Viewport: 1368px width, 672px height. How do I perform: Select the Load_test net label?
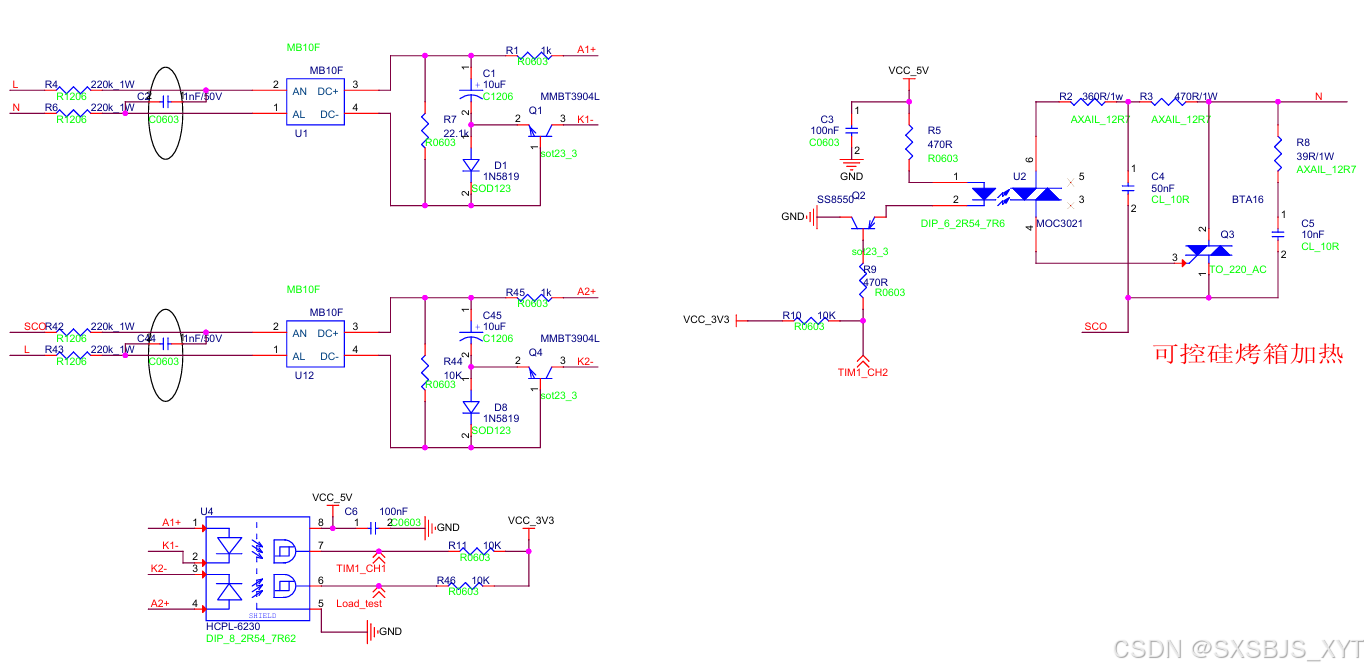[359, 603]
